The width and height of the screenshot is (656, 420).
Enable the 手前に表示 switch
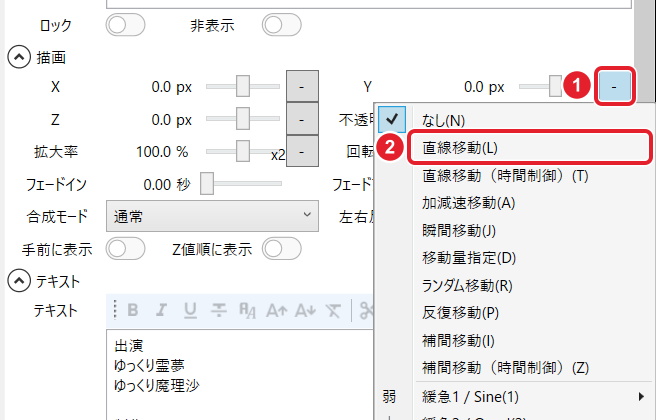126,249
